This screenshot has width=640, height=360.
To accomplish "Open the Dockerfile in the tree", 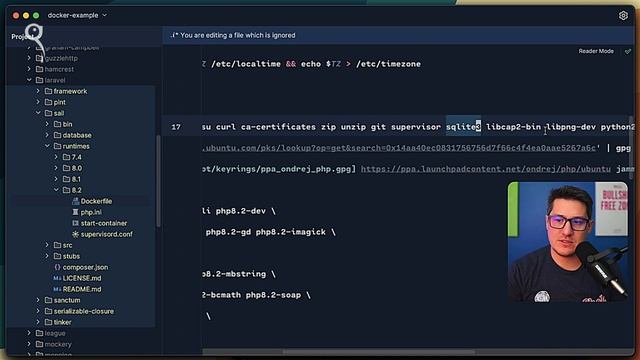I will tap(96, 201).
